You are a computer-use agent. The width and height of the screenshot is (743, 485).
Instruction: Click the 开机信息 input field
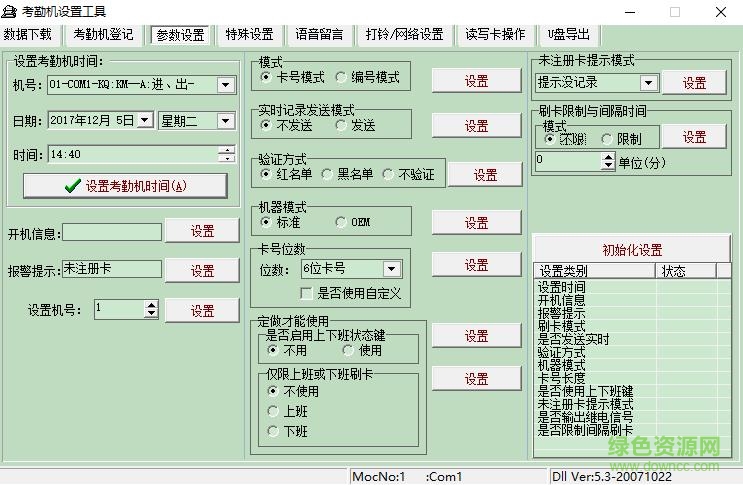click(112, 233)
